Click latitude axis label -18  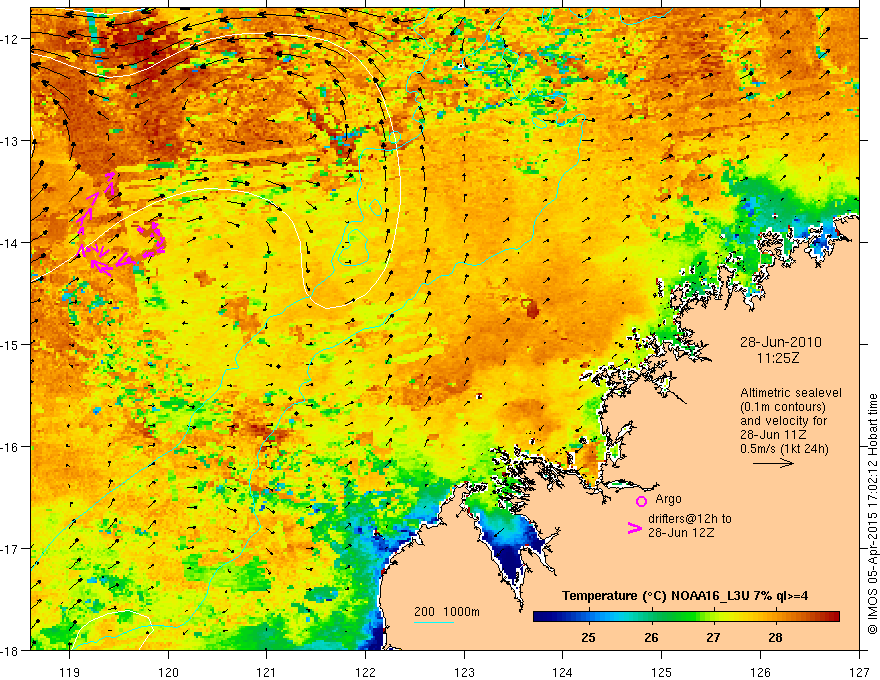pos(11,650)
